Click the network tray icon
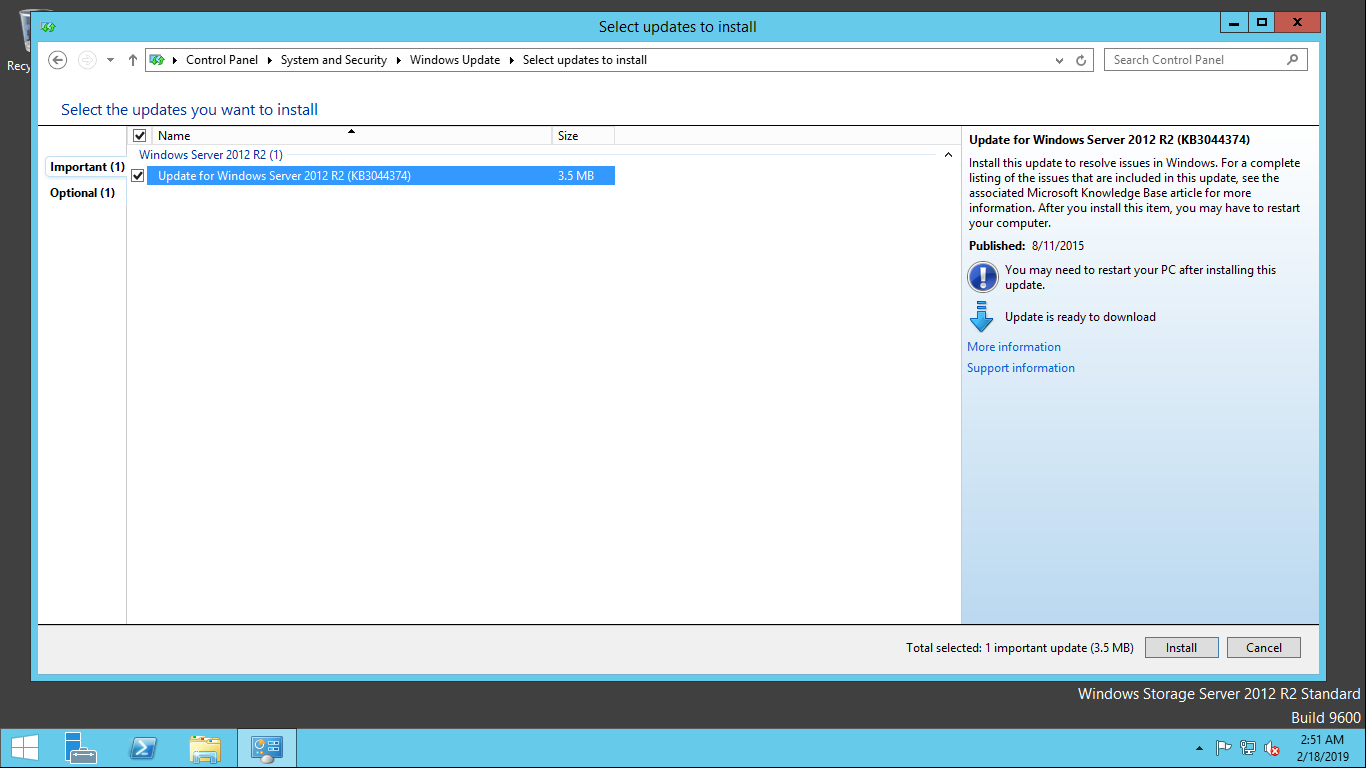The image size is (1366, 768). [1248, 748]
